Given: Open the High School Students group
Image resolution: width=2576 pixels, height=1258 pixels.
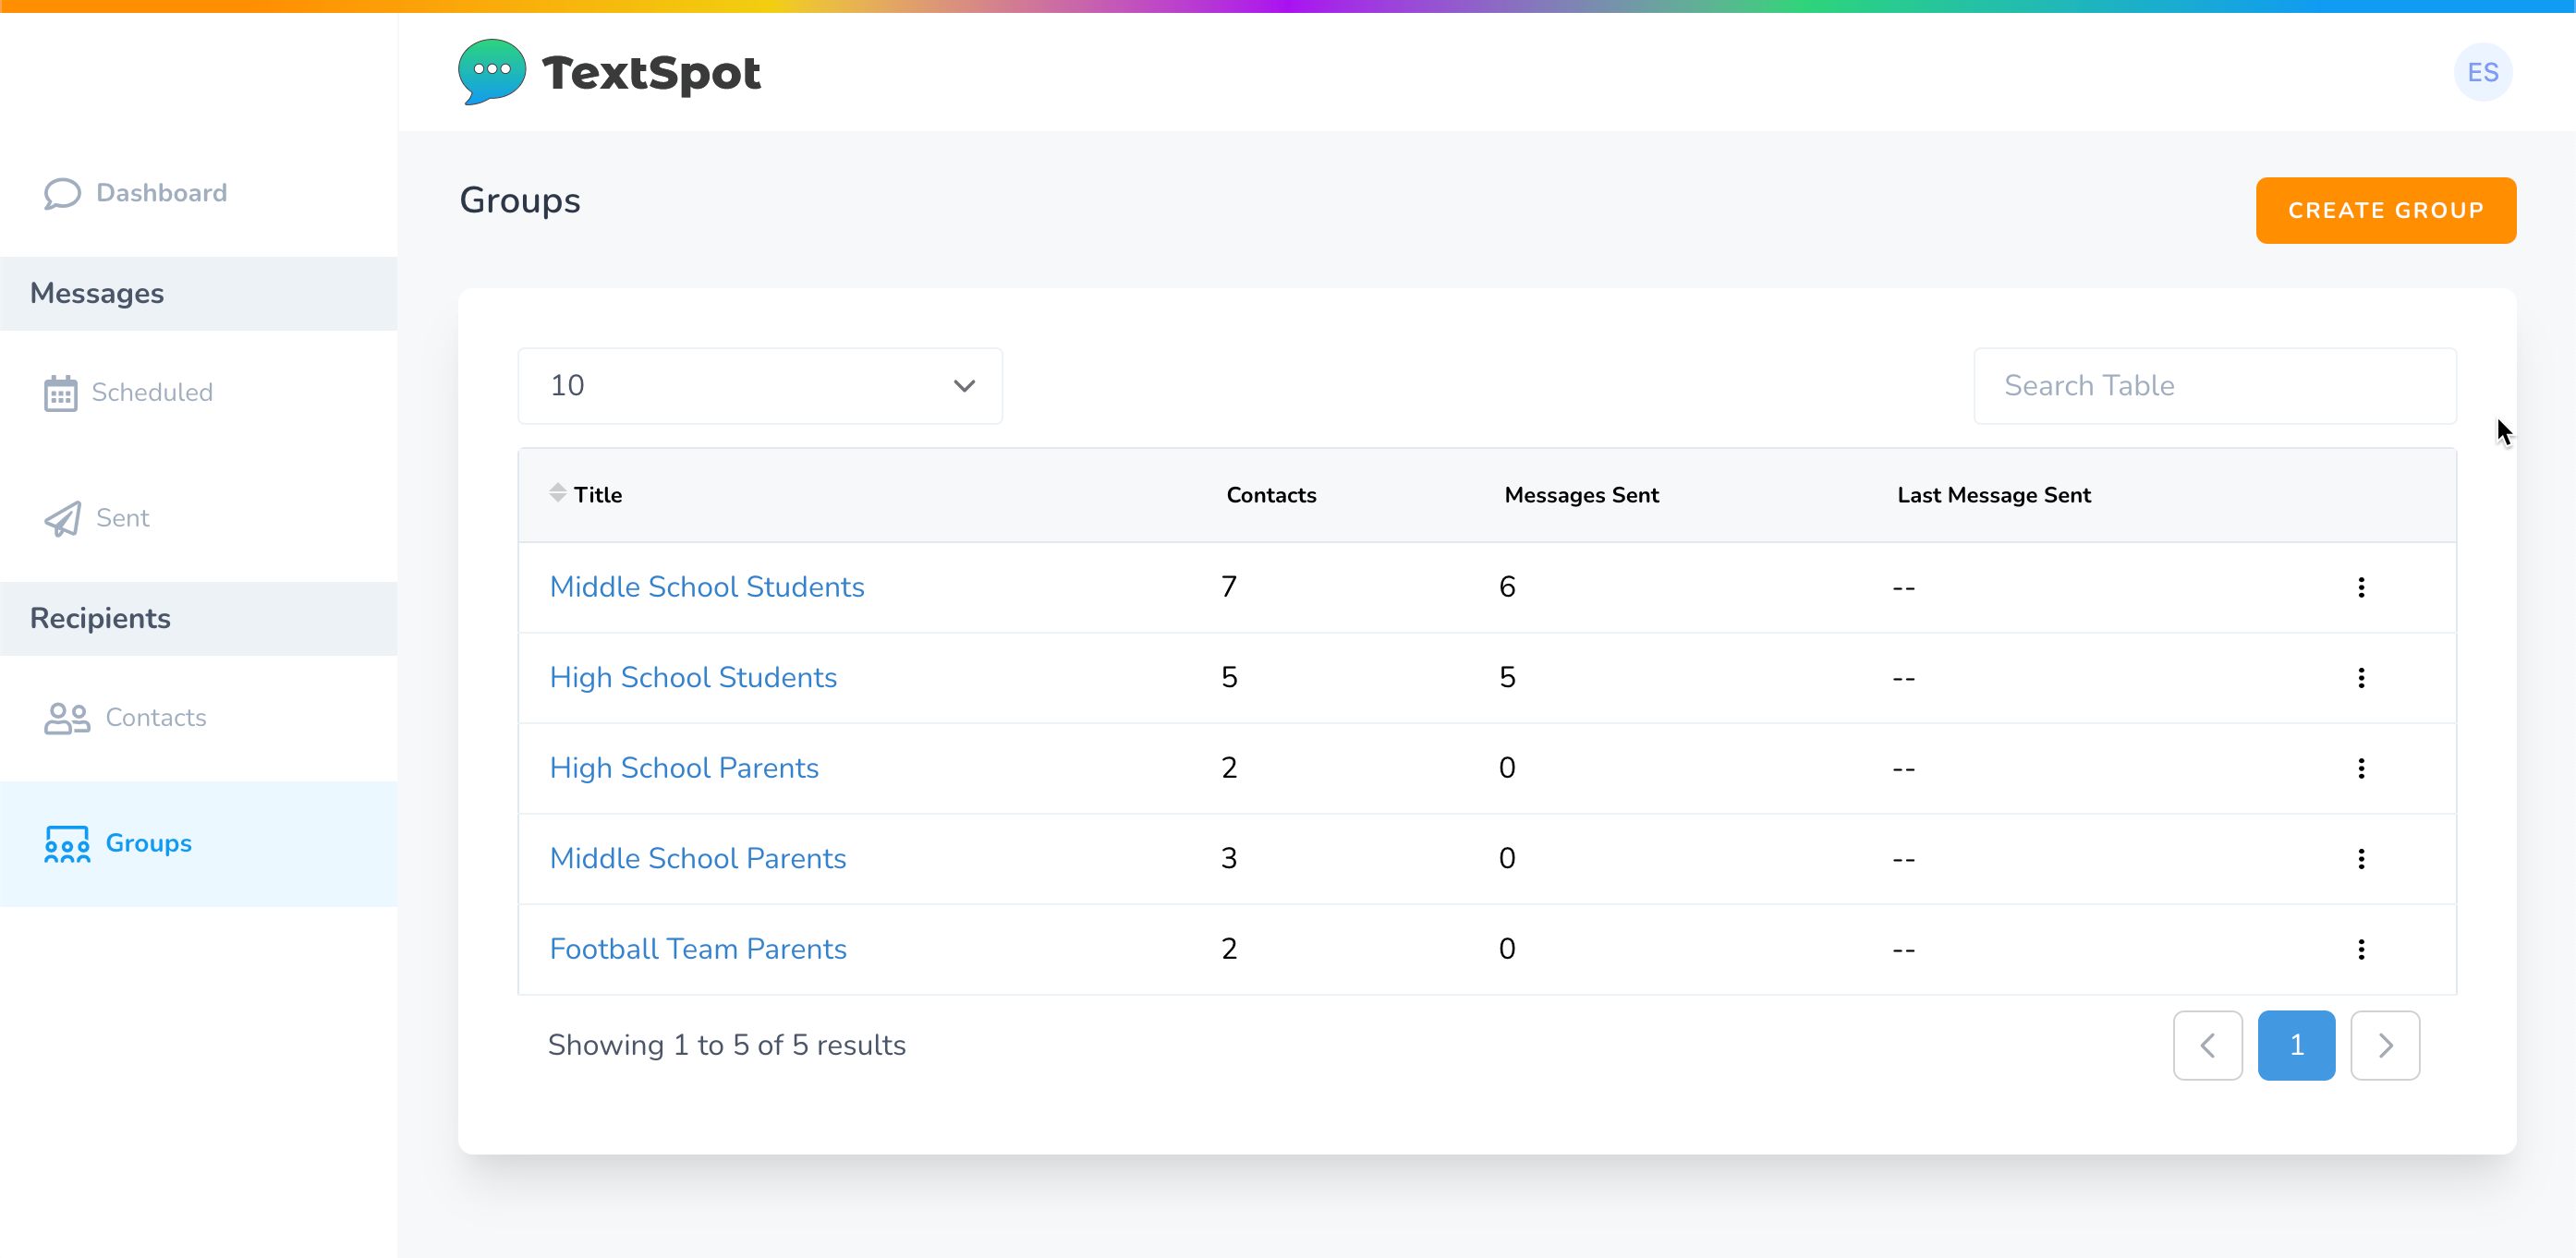Looking at the screenshot, I should coord(693,677).
